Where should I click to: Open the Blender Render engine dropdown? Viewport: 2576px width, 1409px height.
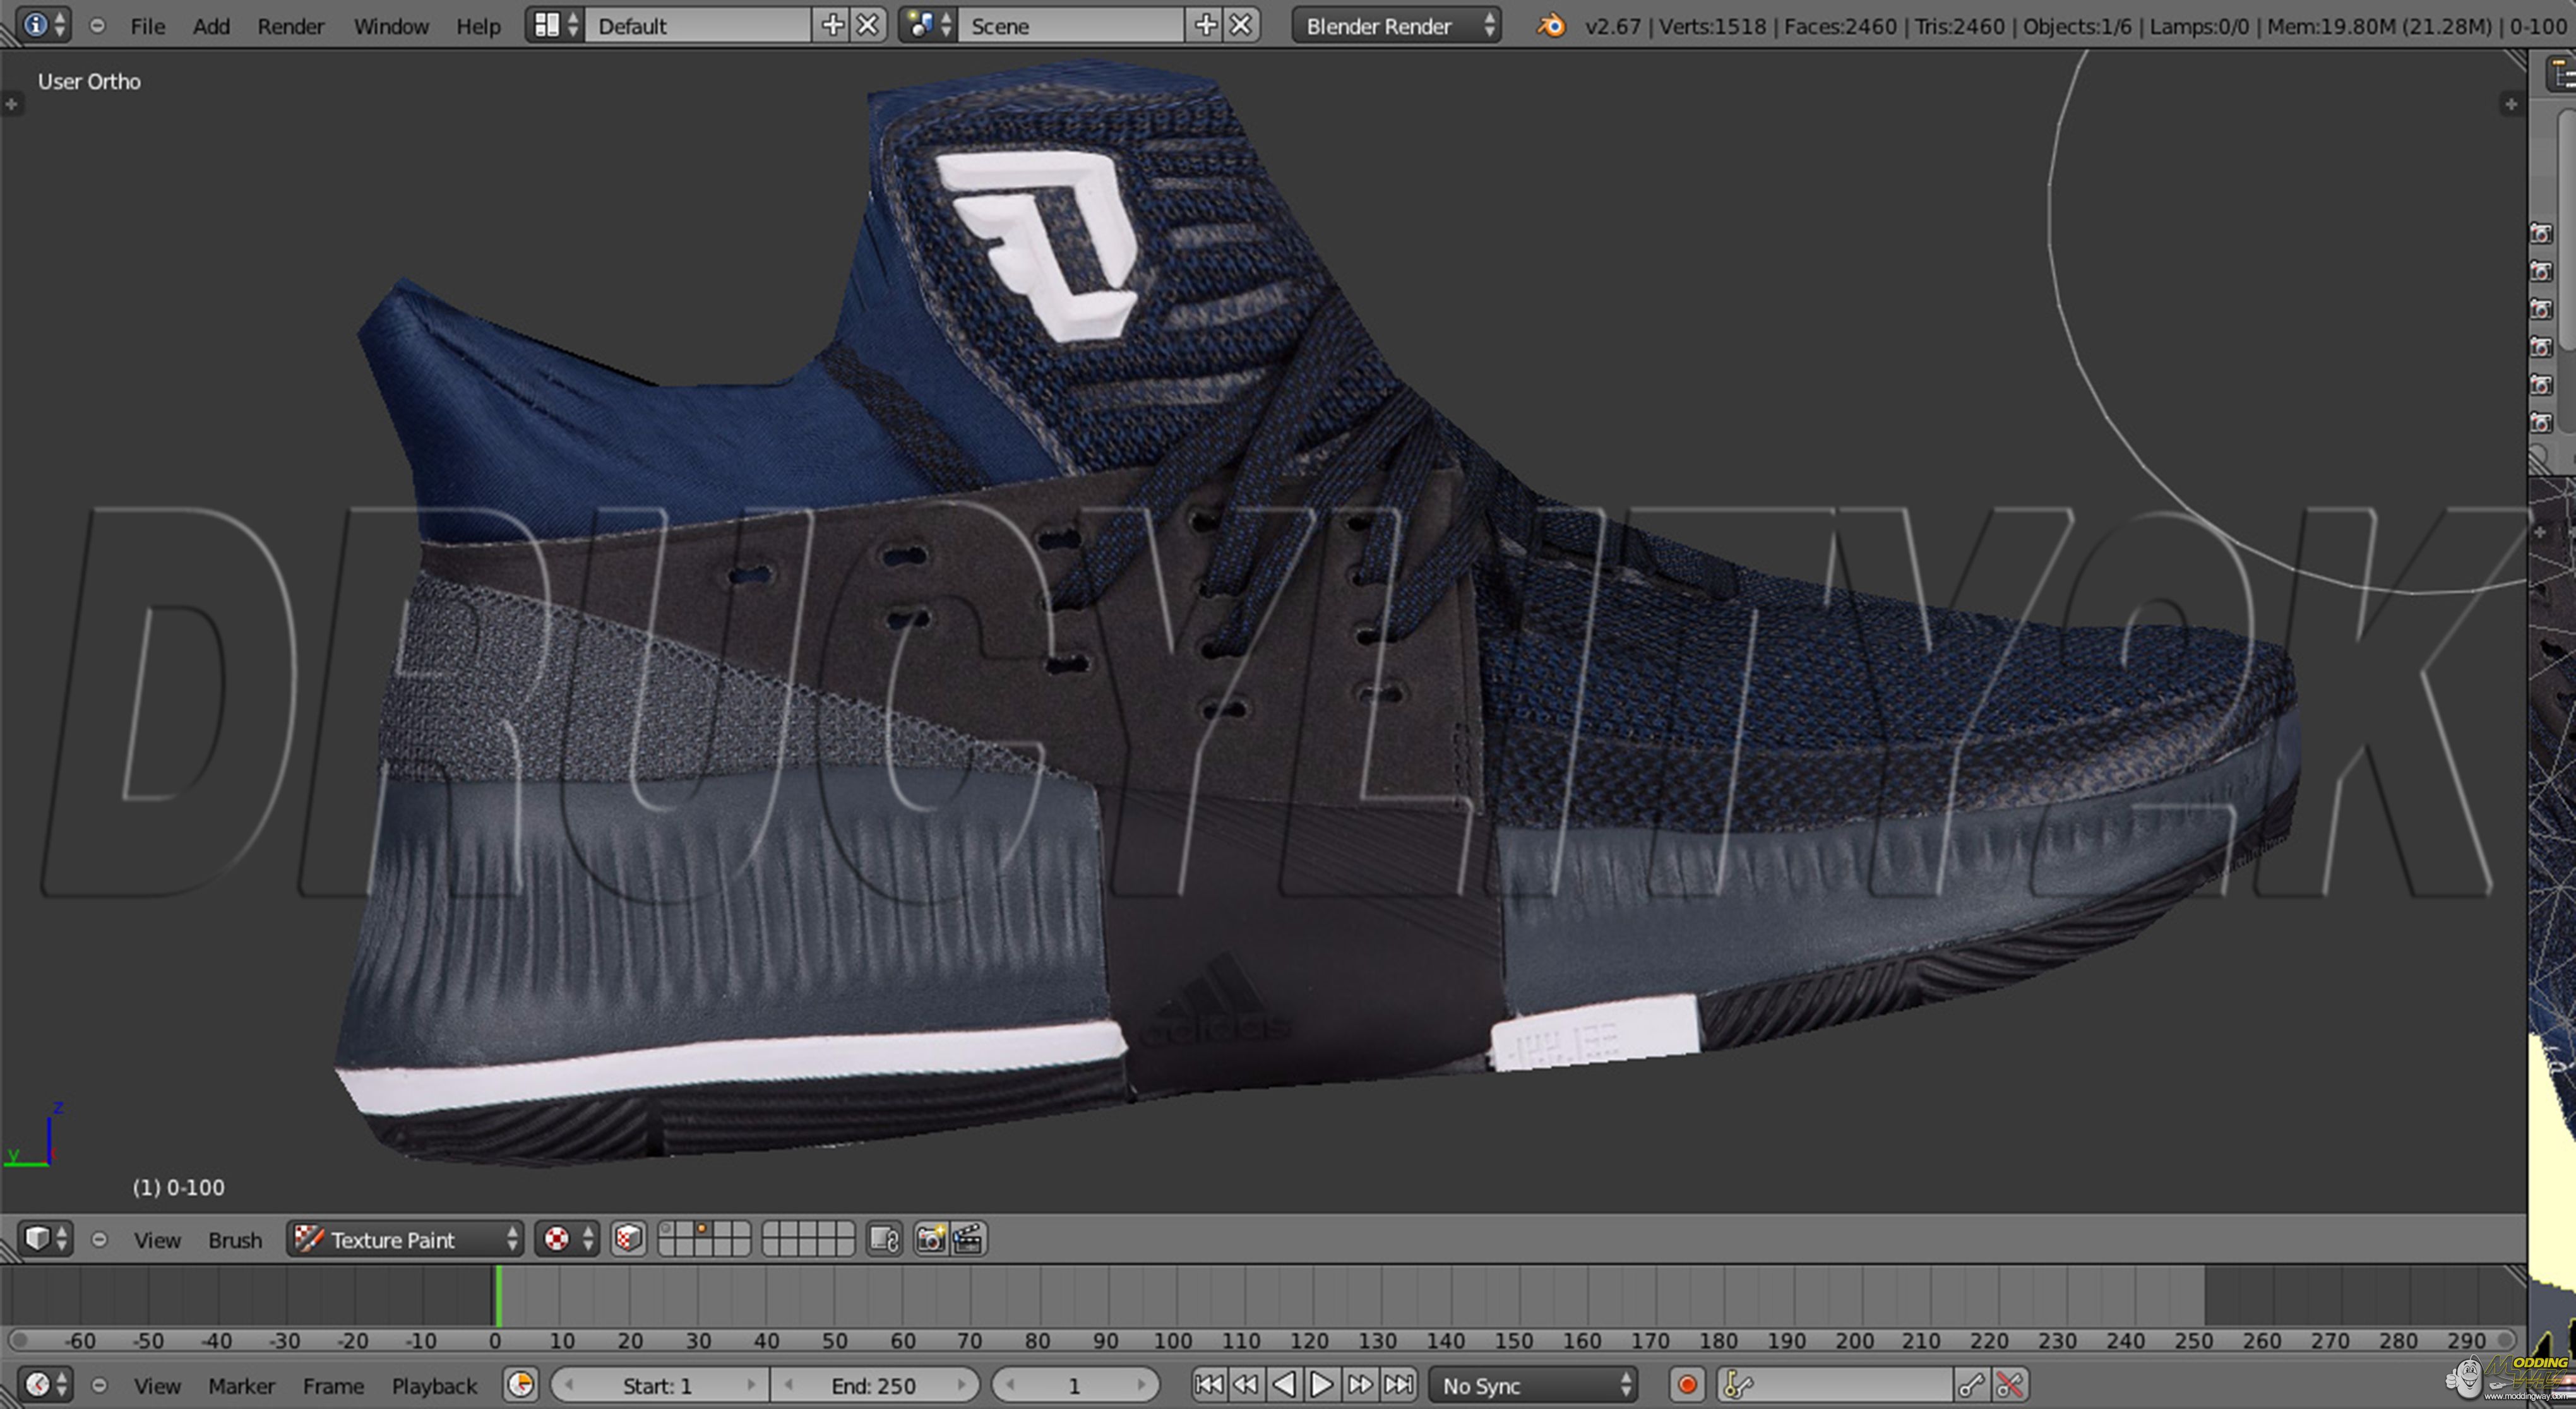click(1396, 26)
